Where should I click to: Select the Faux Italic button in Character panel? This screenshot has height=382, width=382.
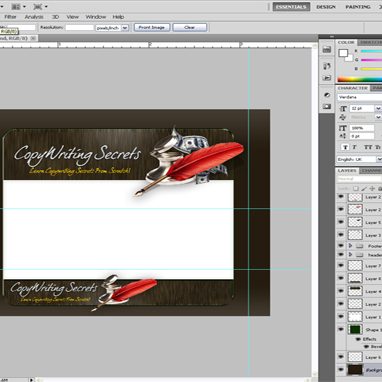pyautogui.click(x=354, y=147)
